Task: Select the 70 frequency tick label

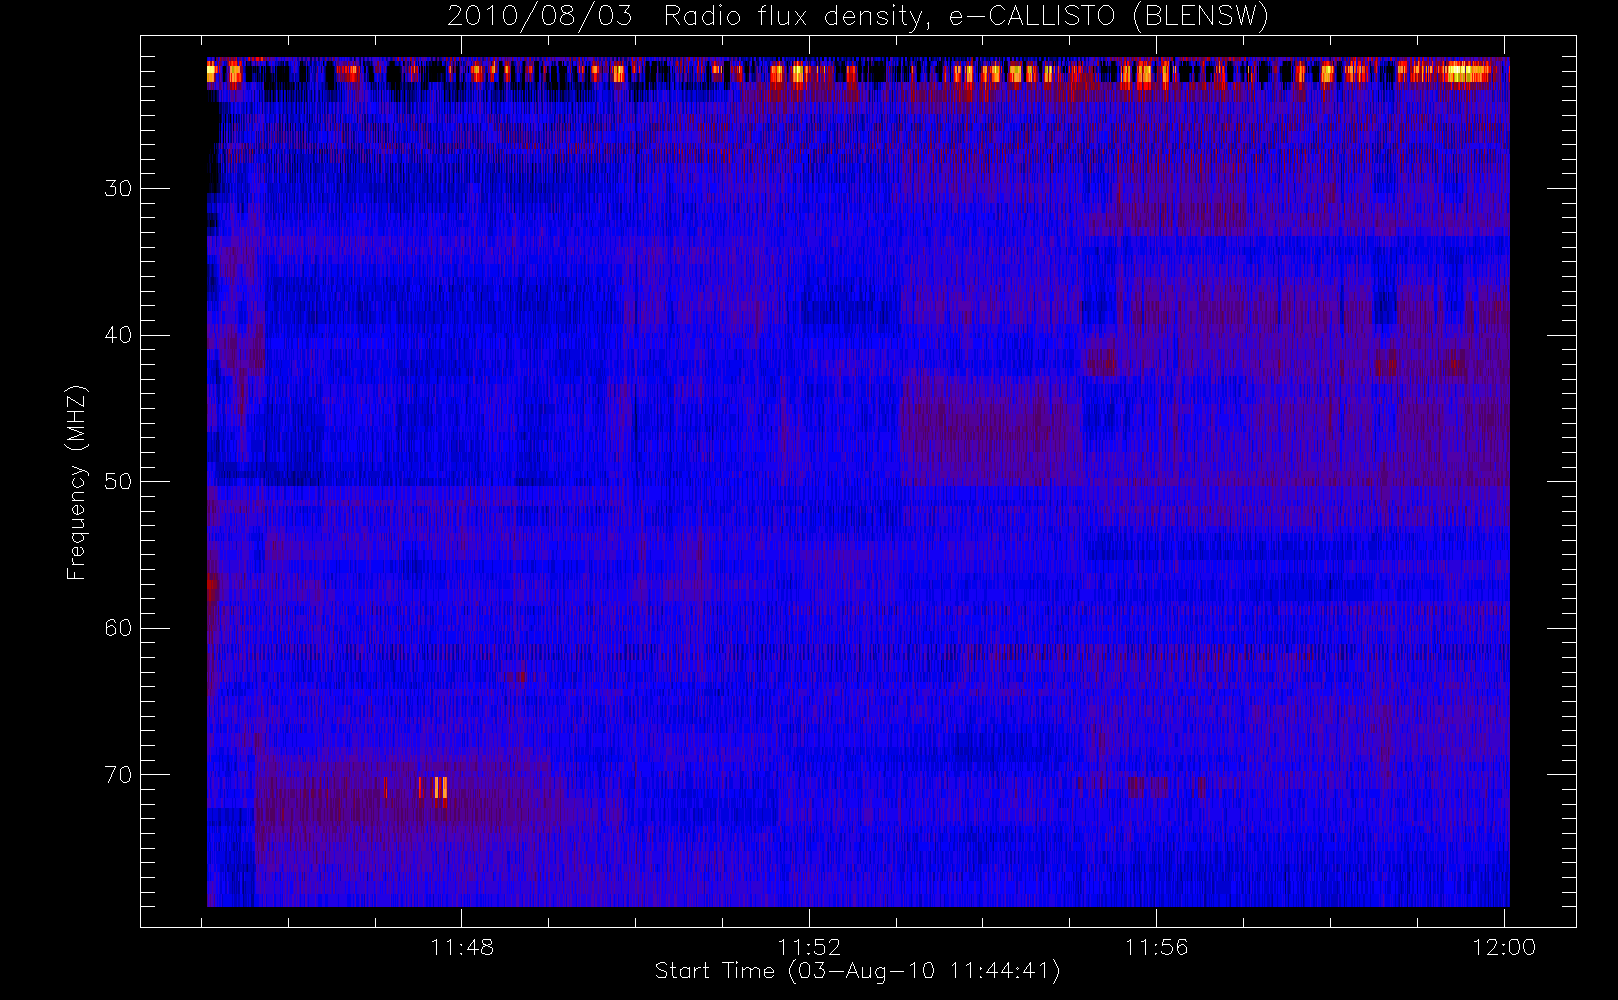Action: tap(118, 775)
